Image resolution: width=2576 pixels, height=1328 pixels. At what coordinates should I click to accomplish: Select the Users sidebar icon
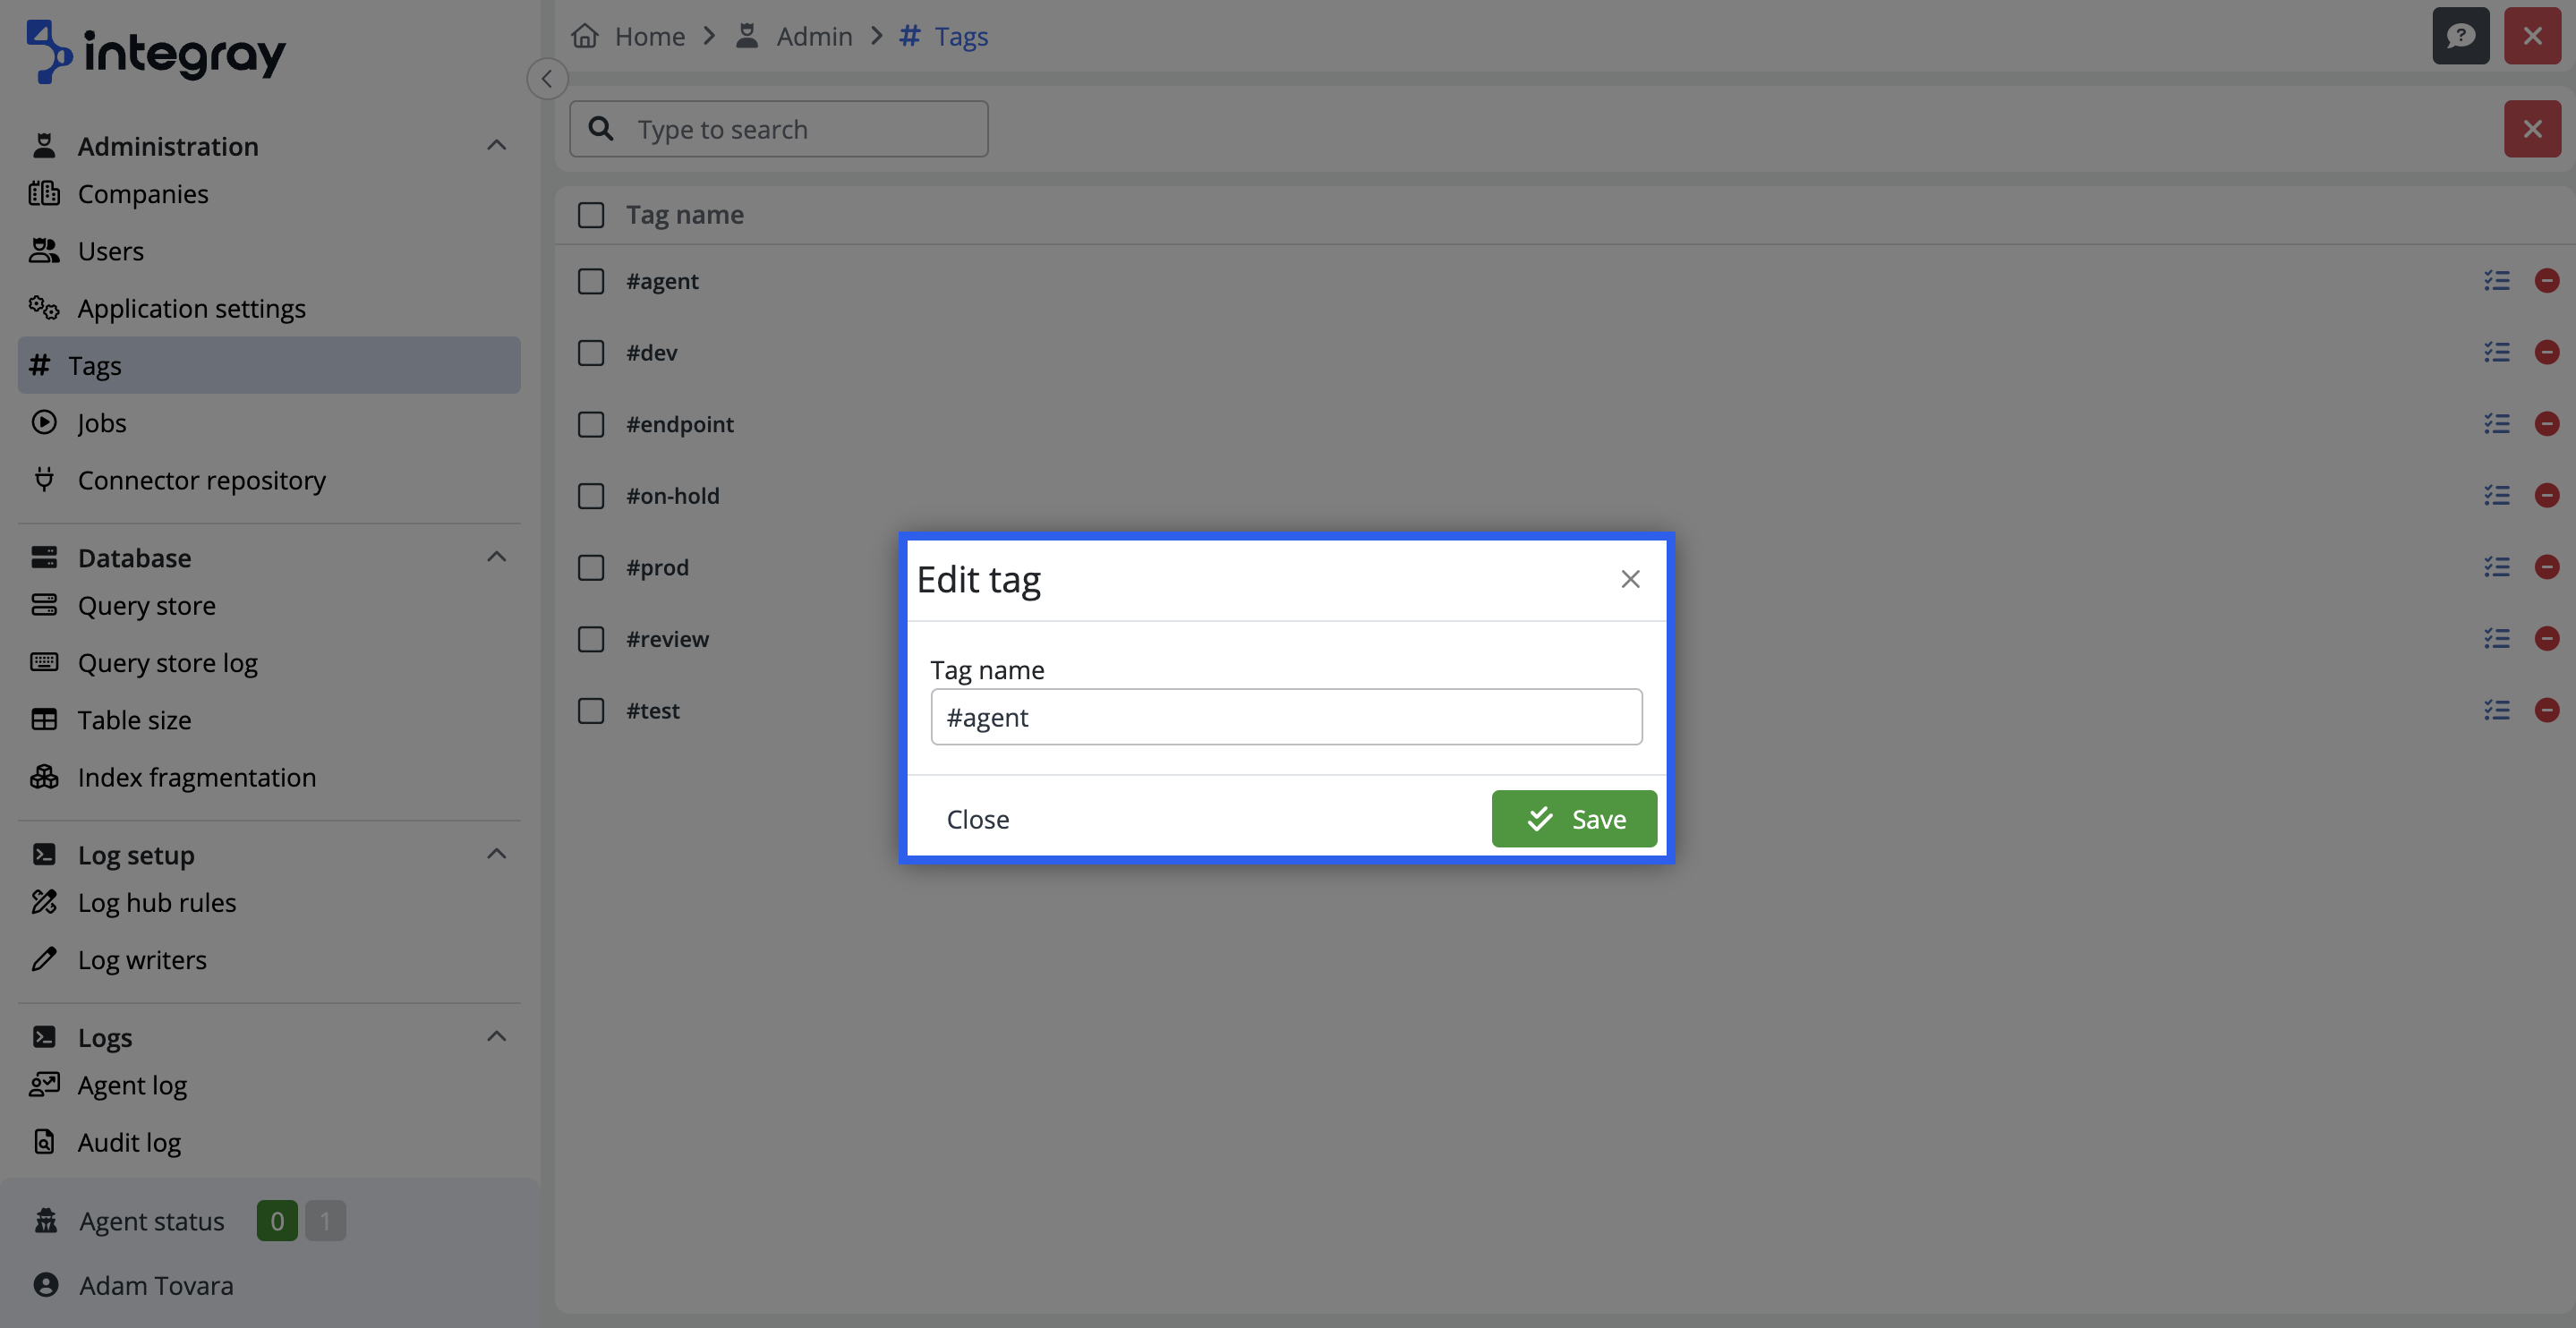point(43,250)
